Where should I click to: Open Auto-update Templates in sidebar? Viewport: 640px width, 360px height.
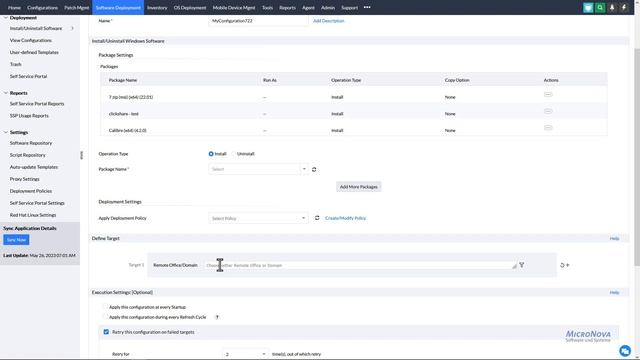tap(33, 167)
